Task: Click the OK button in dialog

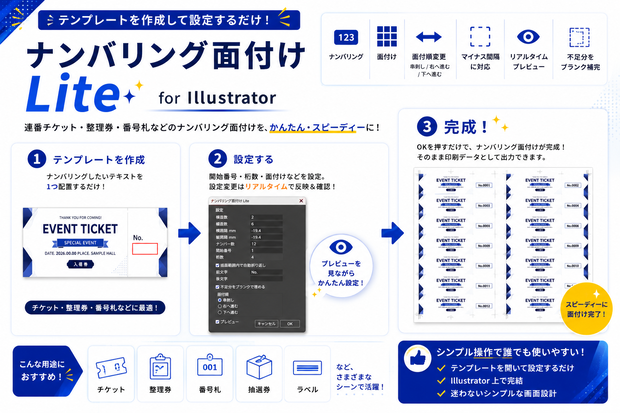Action: [x=290, y=324]
